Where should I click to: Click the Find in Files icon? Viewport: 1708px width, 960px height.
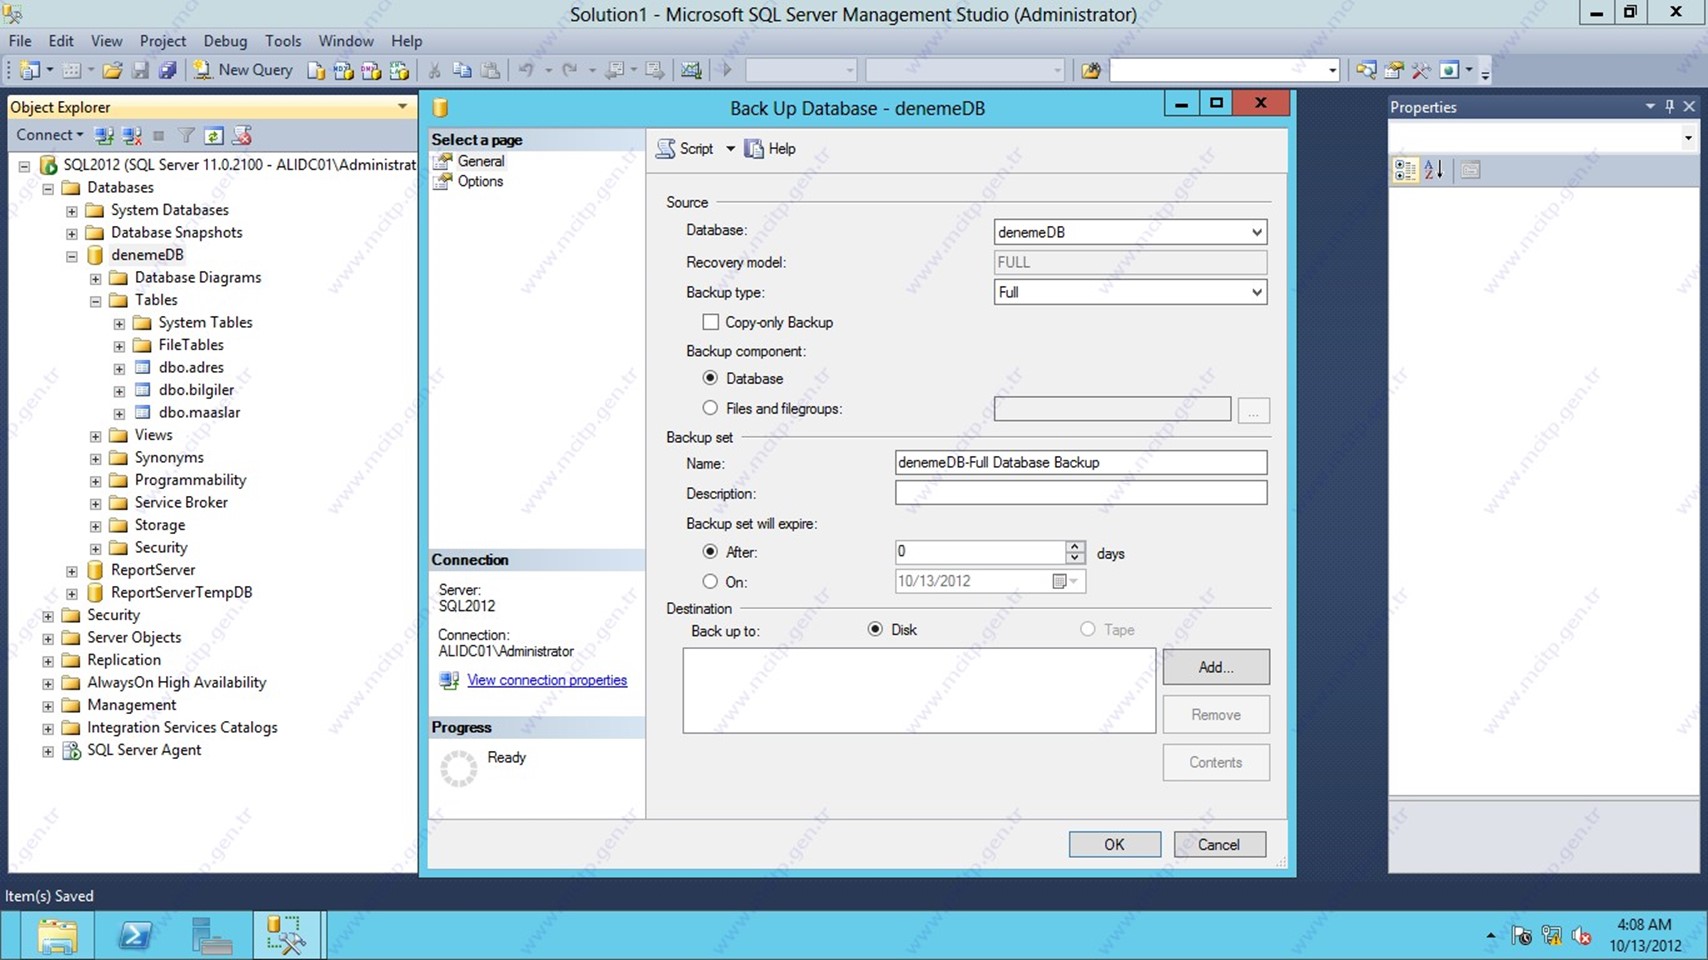[x=1091, y=70]
